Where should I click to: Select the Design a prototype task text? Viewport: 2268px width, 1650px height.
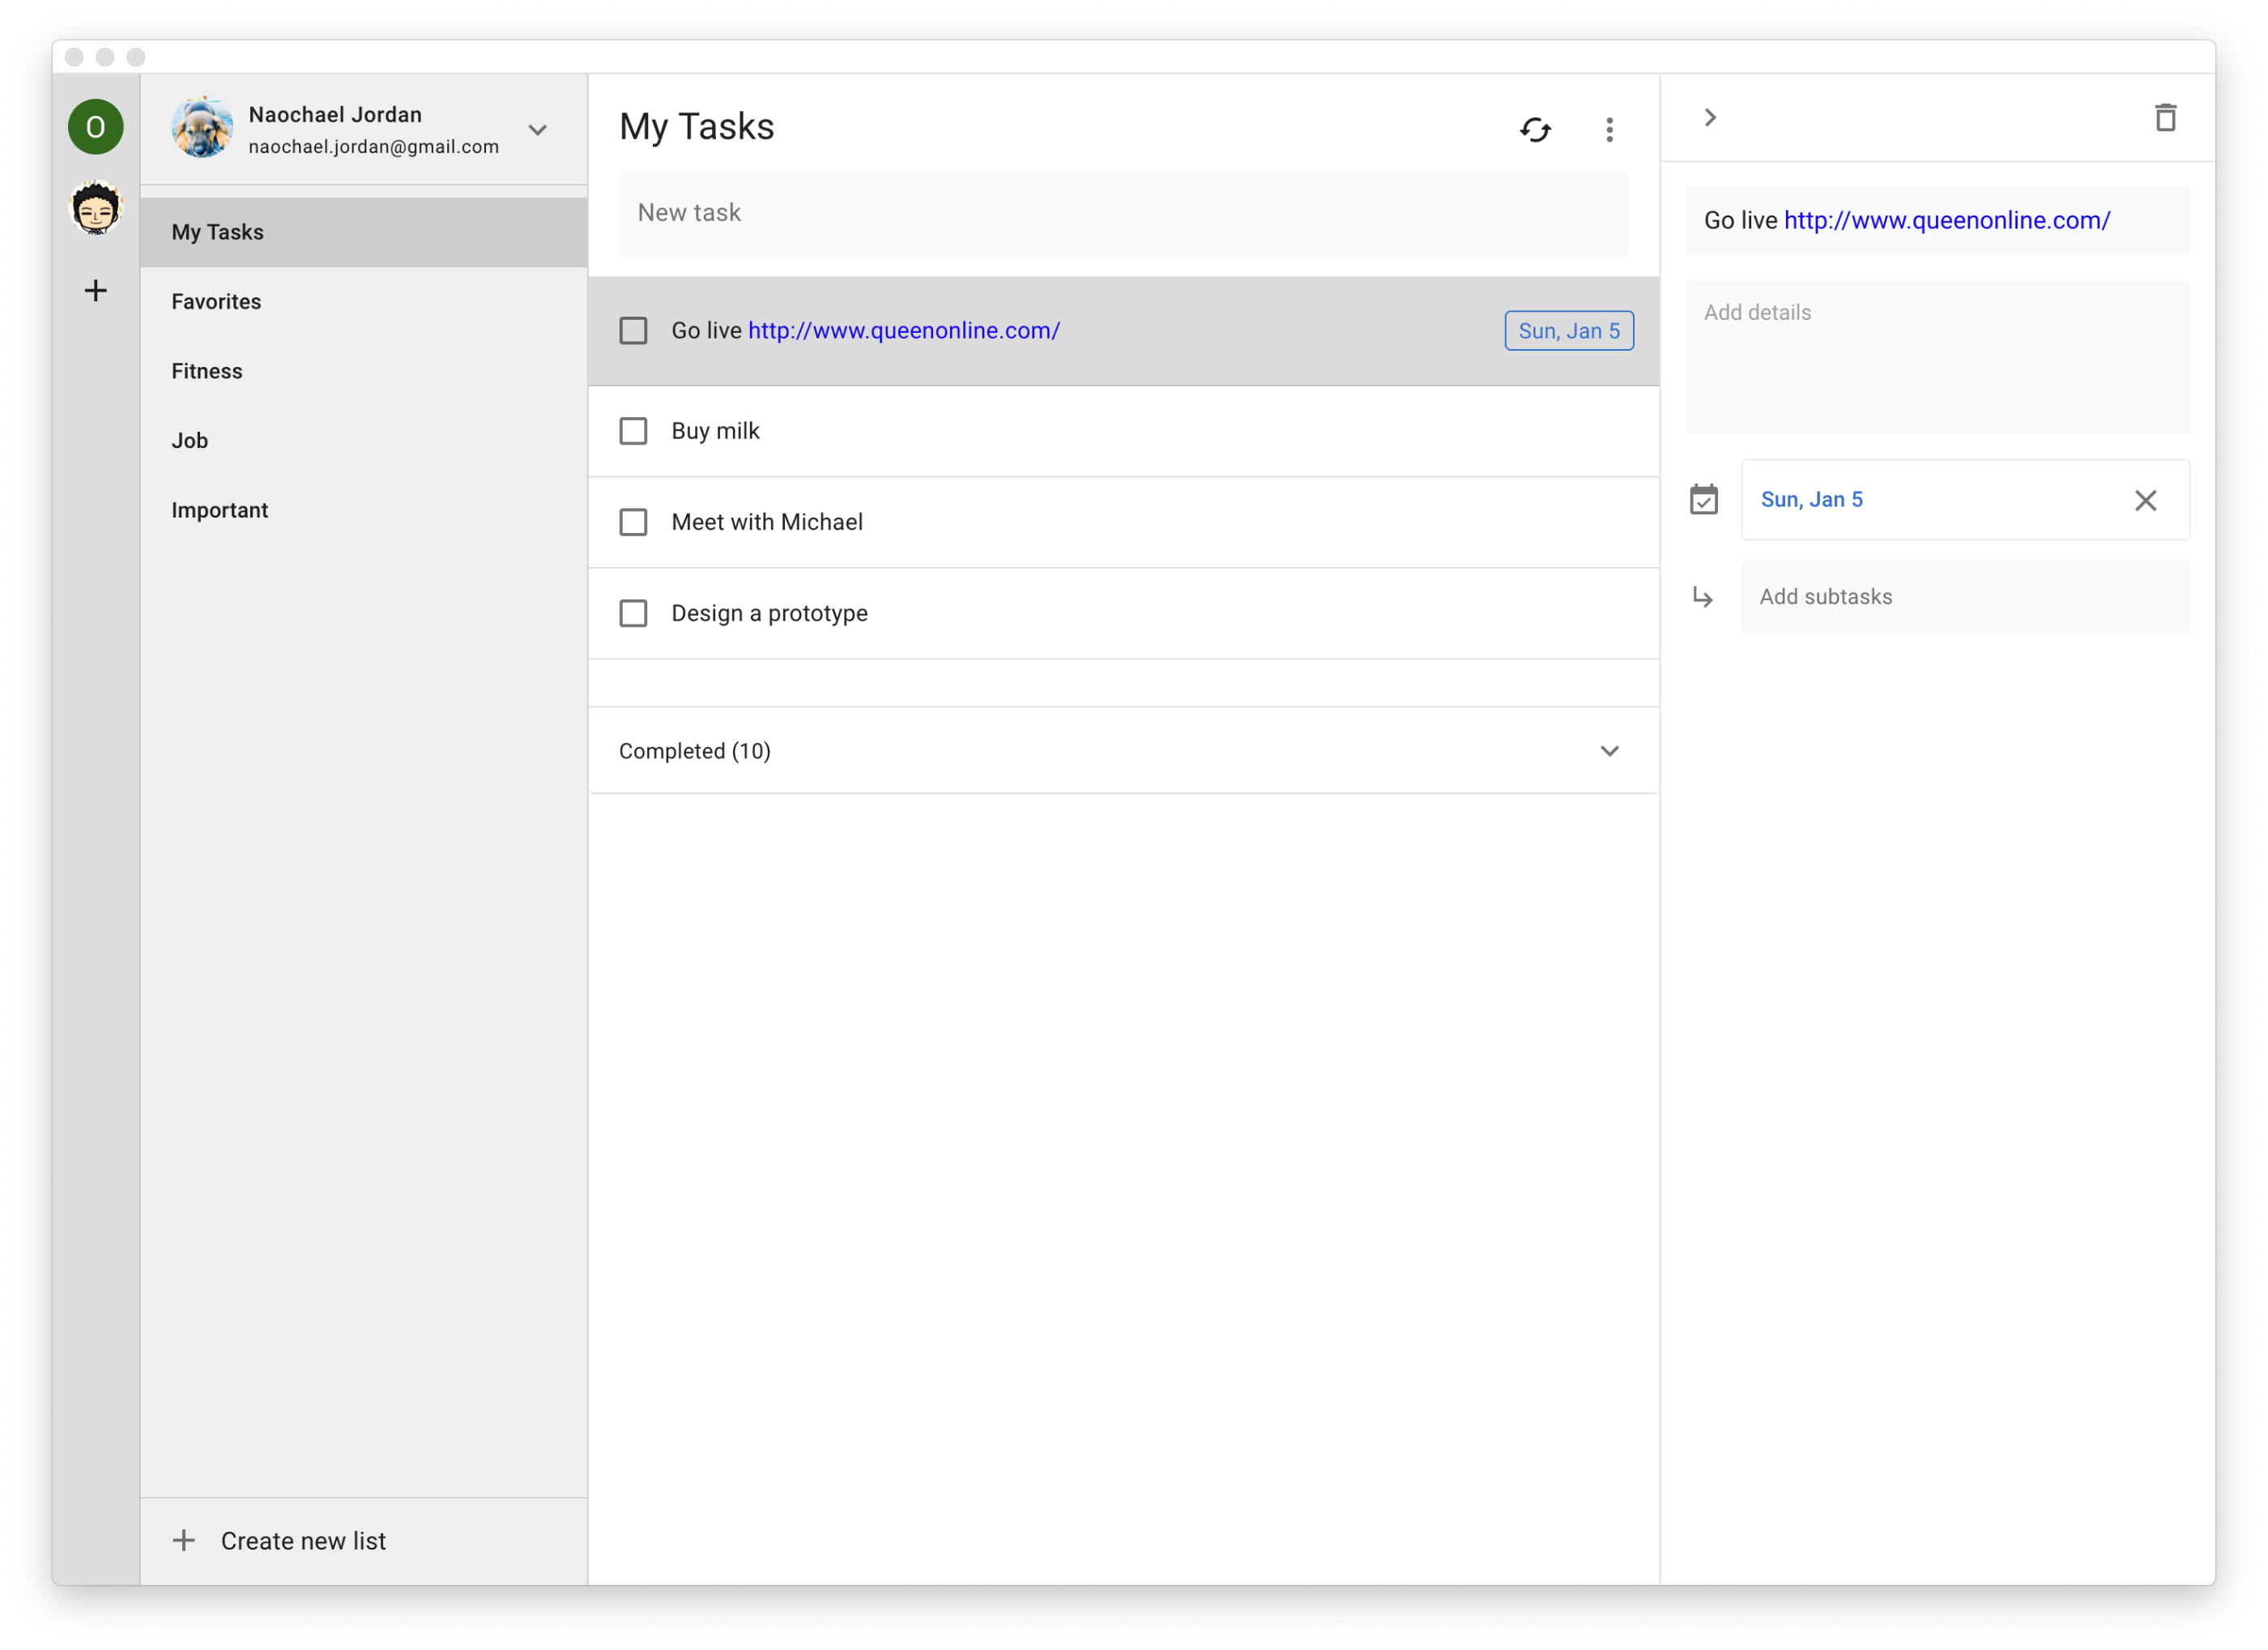click(x=769, y=613)
